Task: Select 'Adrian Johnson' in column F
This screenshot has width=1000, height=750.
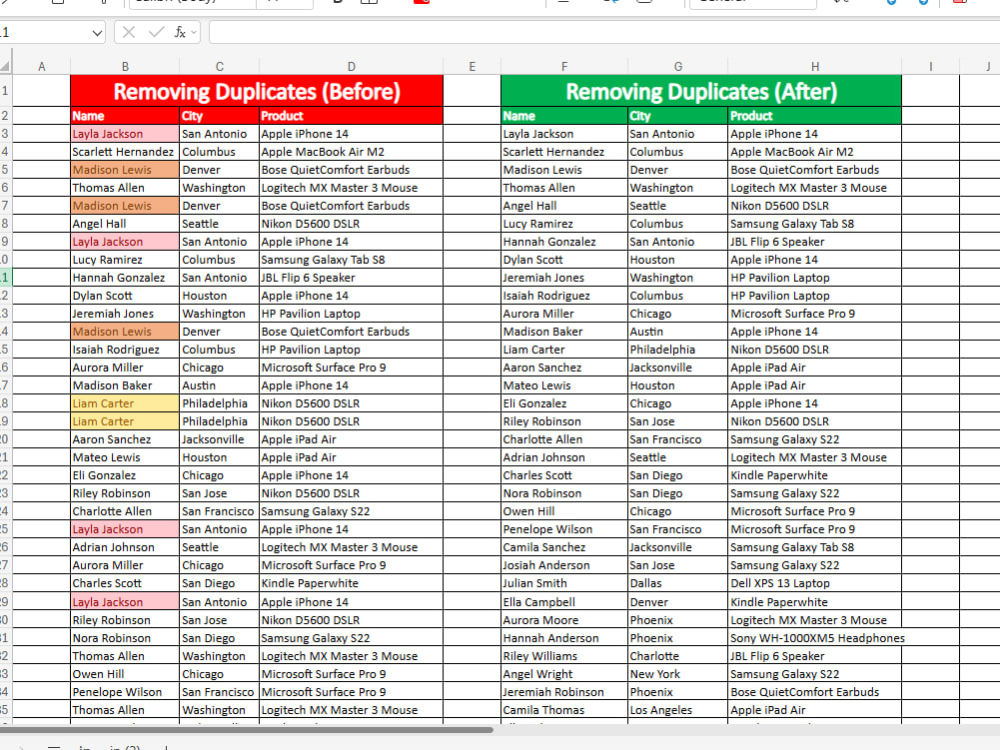Action: point(564,457)
